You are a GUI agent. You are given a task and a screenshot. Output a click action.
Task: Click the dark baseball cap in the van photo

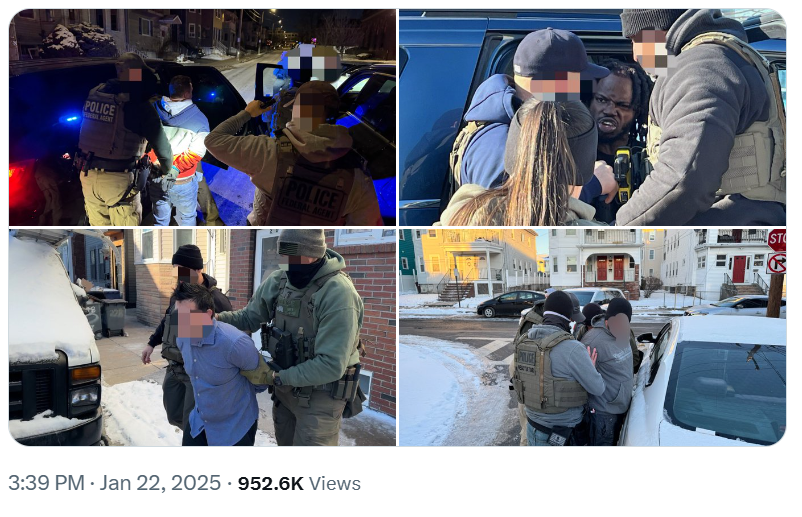click(556, 55)
